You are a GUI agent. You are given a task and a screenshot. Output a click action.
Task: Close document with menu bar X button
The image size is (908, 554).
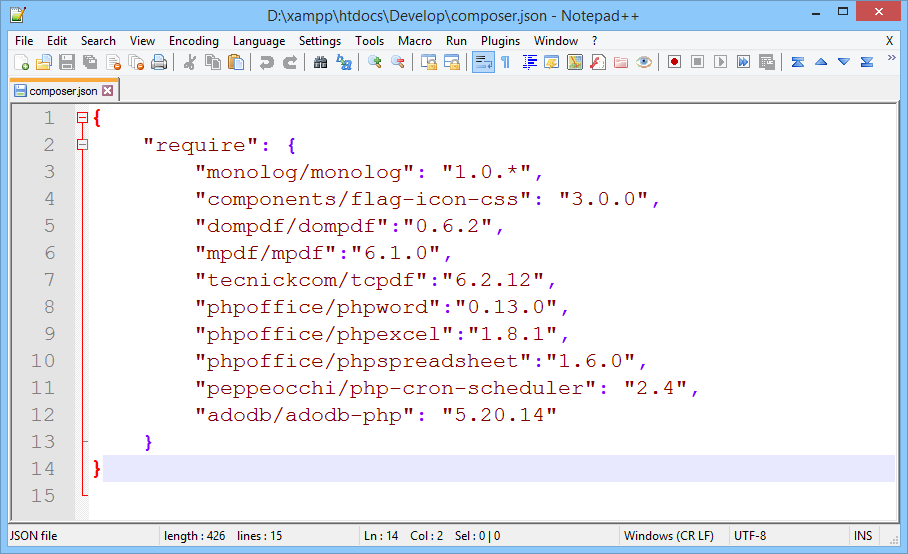coord(889,41)
